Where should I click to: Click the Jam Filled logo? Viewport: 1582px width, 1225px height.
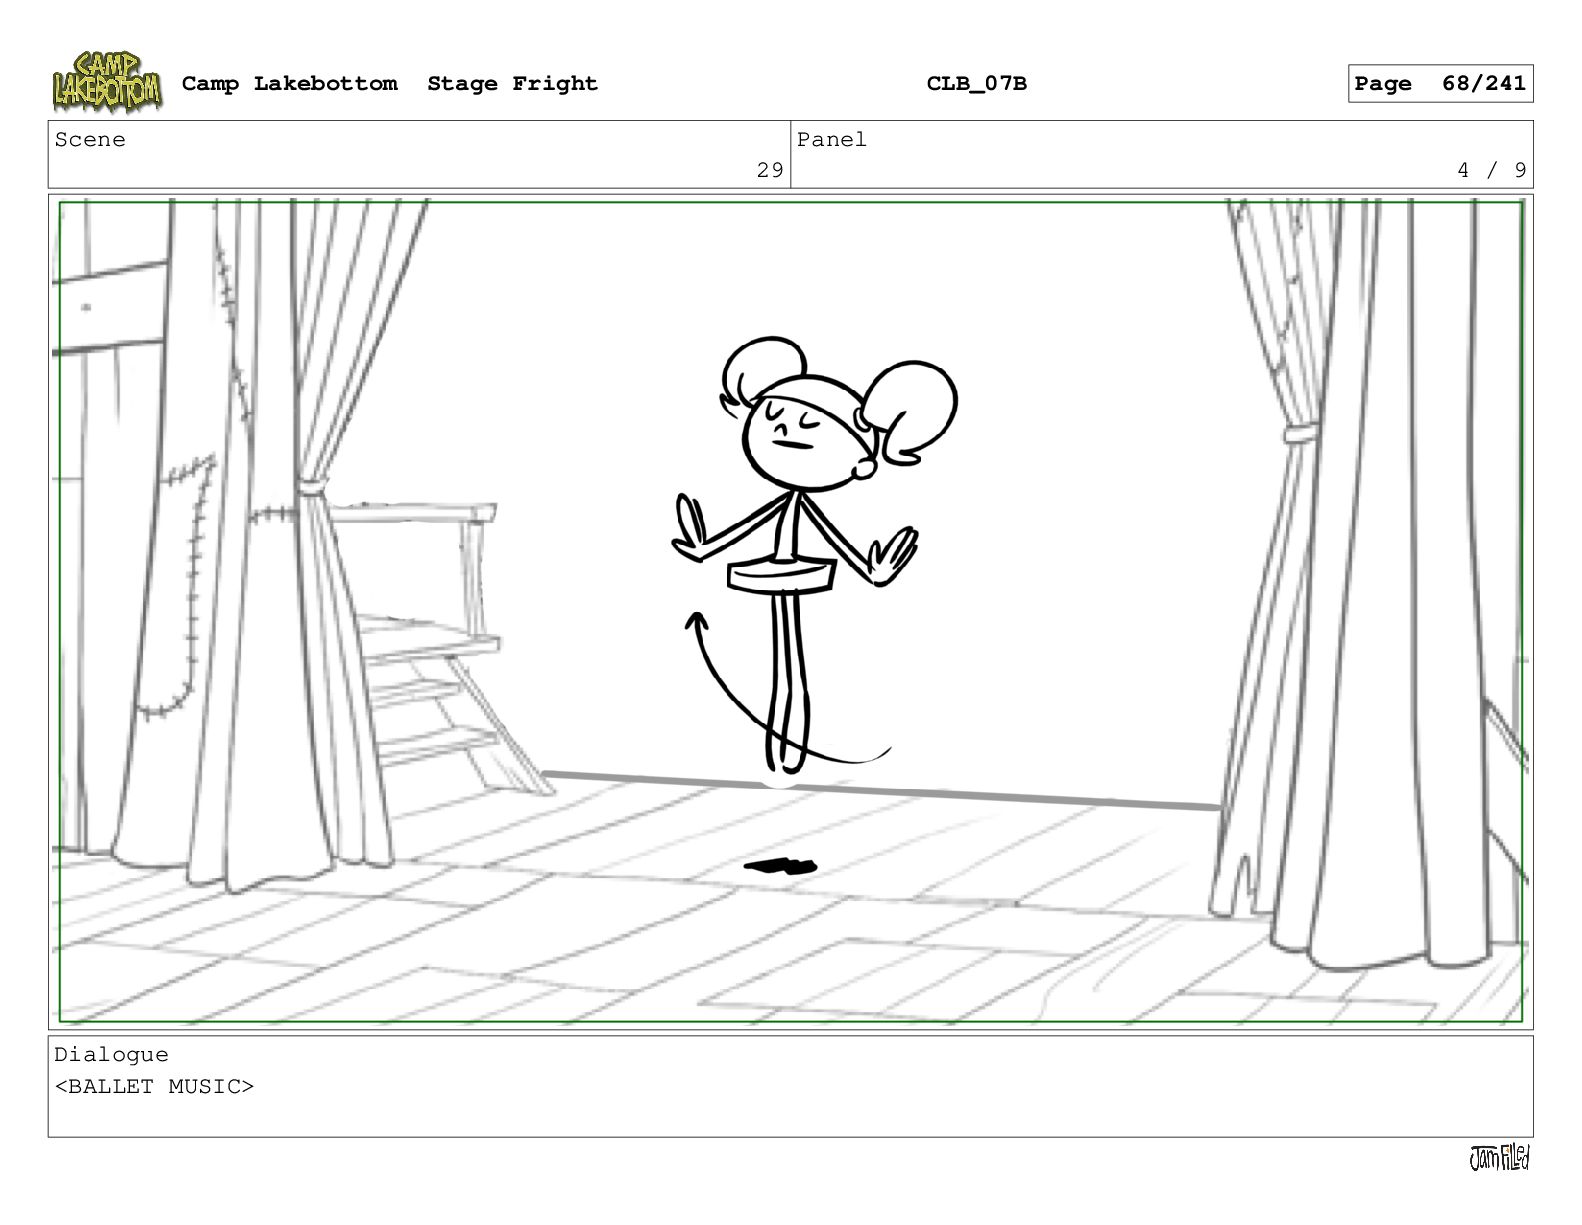pyautogui.click(x=1499, y=1158)
